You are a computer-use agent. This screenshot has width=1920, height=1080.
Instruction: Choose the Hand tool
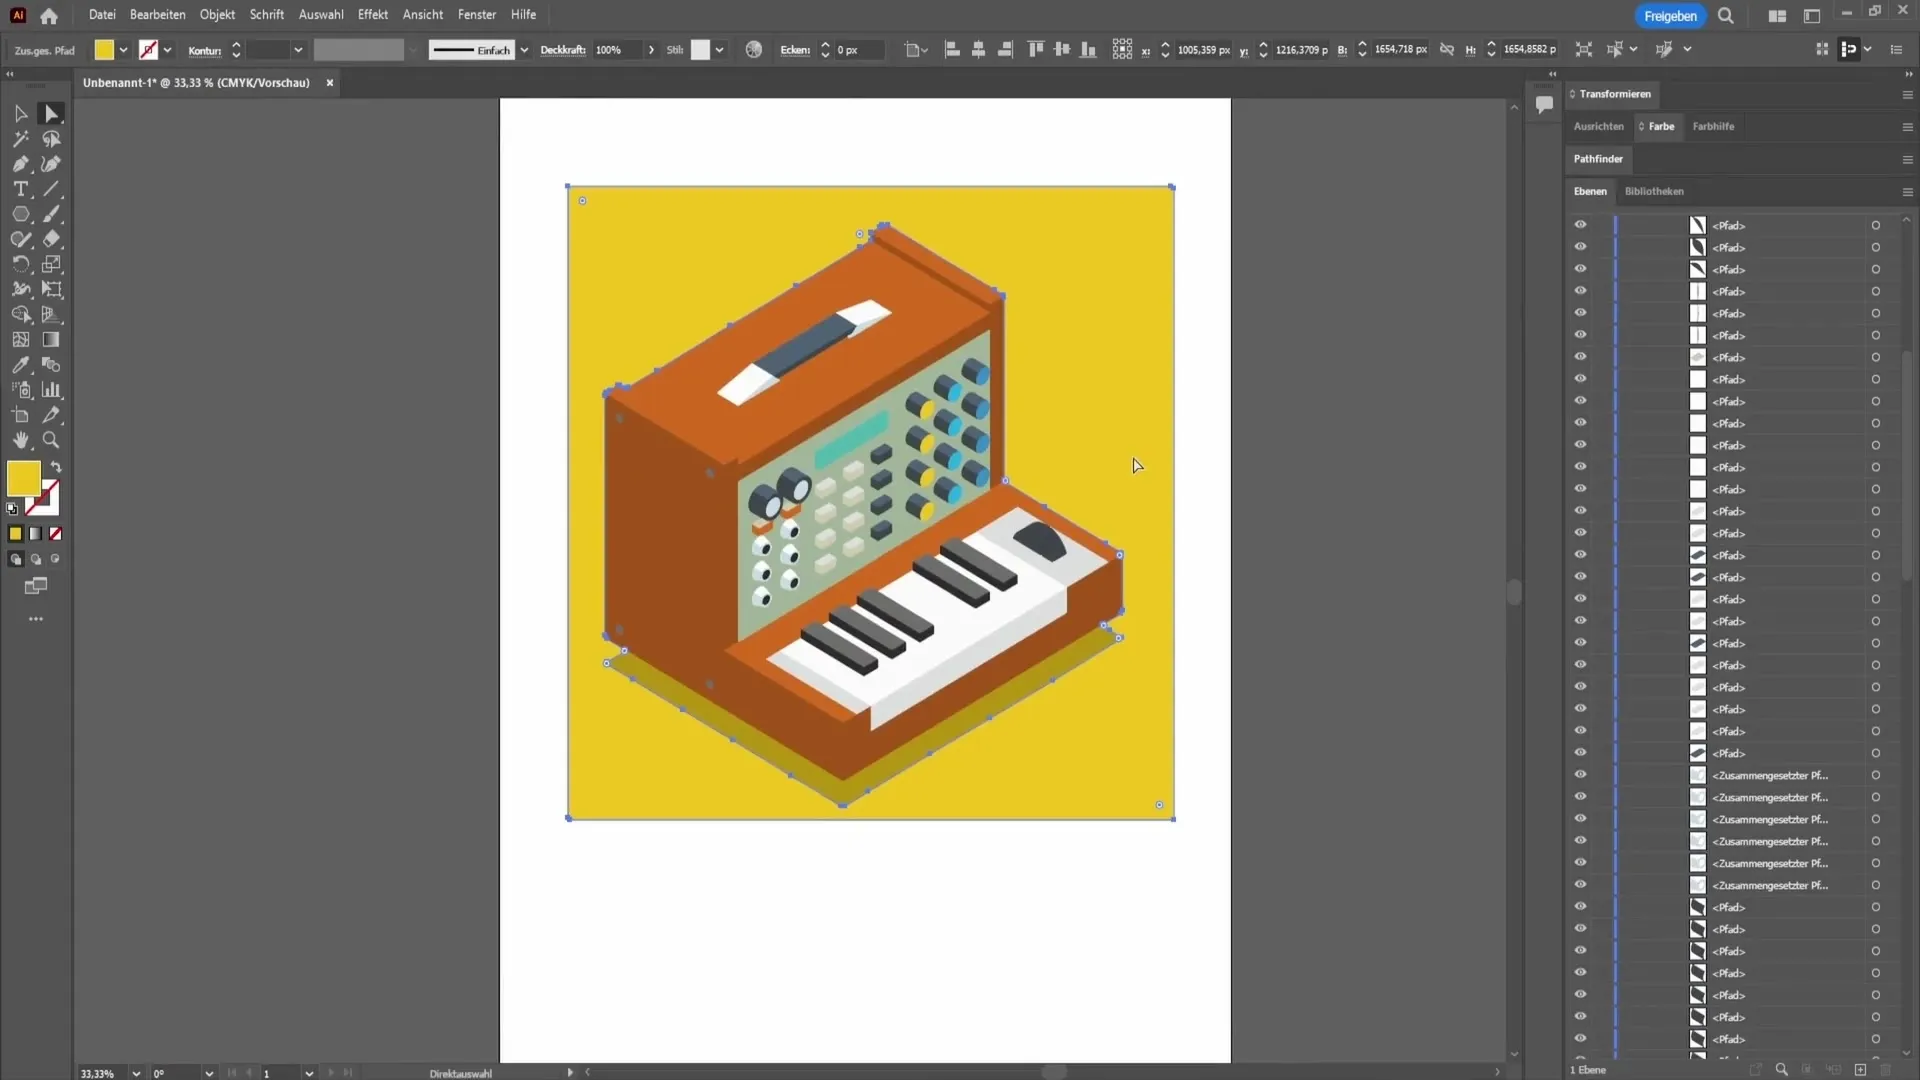pyautogui.click(x=21, y=440)
